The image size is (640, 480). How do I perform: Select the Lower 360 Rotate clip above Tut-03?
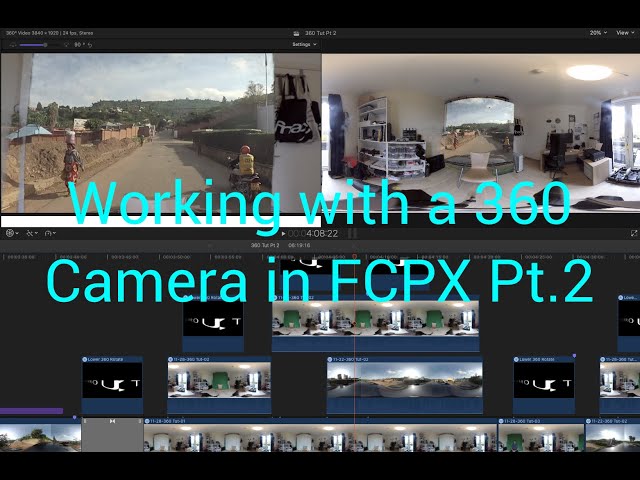[544, 385]
